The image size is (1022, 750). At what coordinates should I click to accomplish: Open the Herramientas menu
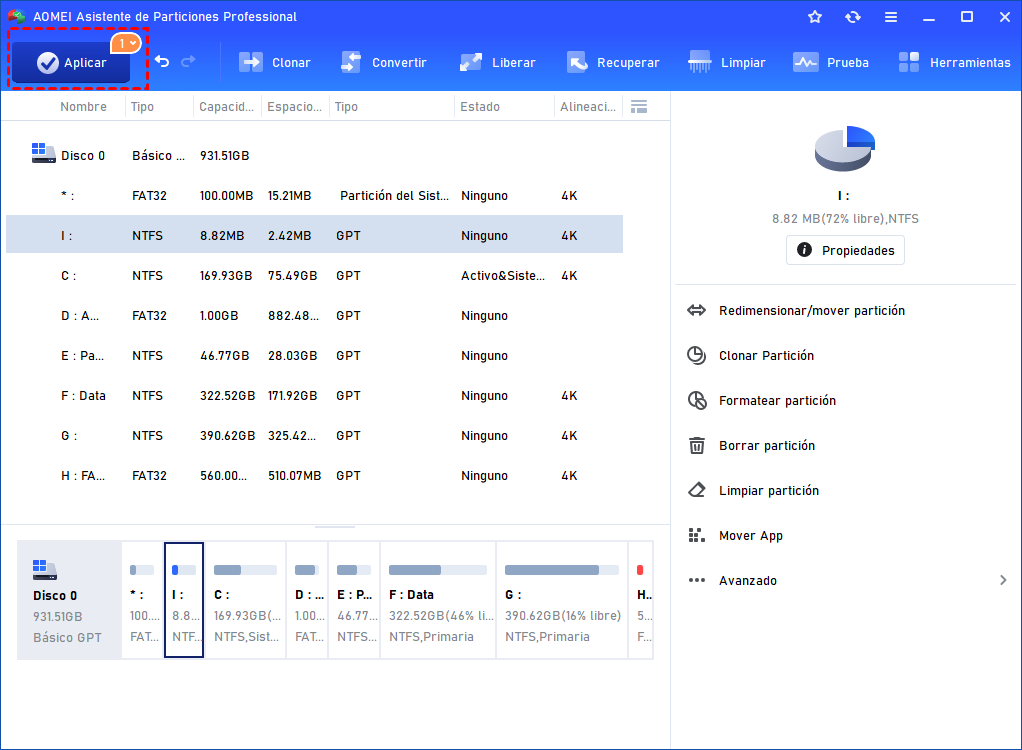click(954, 62)
